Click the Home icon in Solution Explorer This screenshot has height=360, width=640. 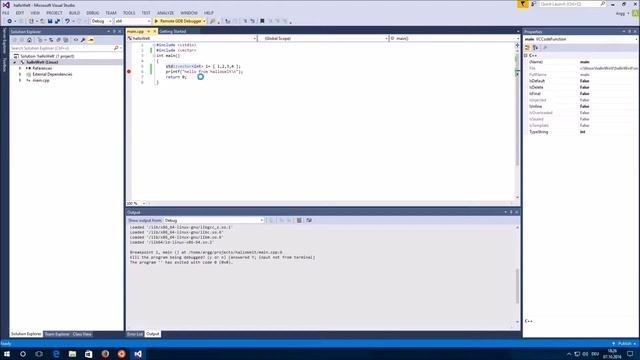pos(29,40)
